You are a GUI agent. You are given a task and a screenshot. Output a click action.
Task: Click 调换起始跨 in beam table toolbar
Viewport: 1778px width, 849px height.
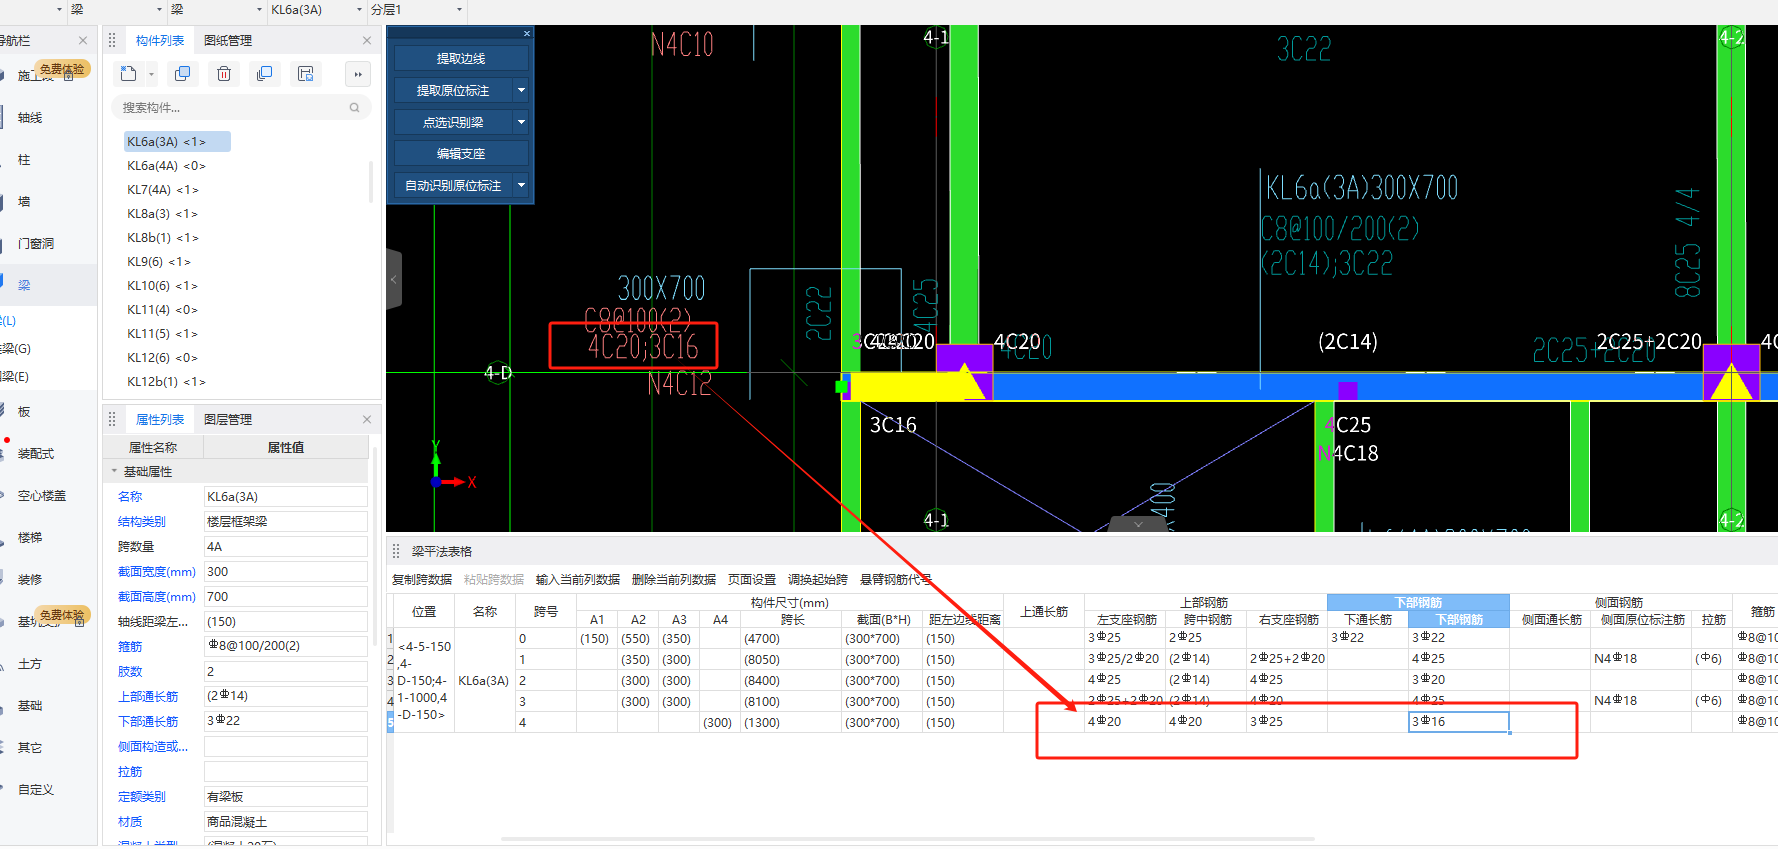point(818,580)
